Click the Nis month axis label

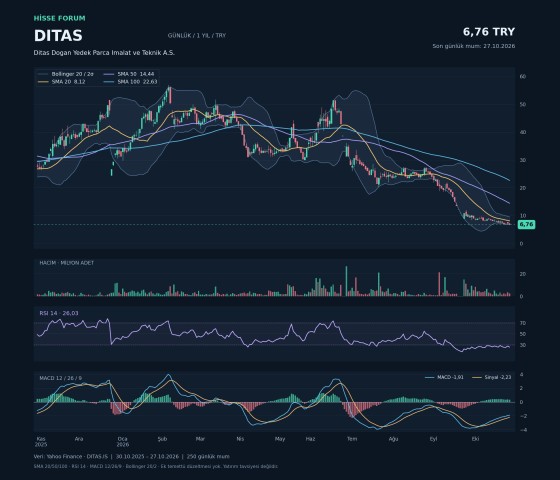240,439
